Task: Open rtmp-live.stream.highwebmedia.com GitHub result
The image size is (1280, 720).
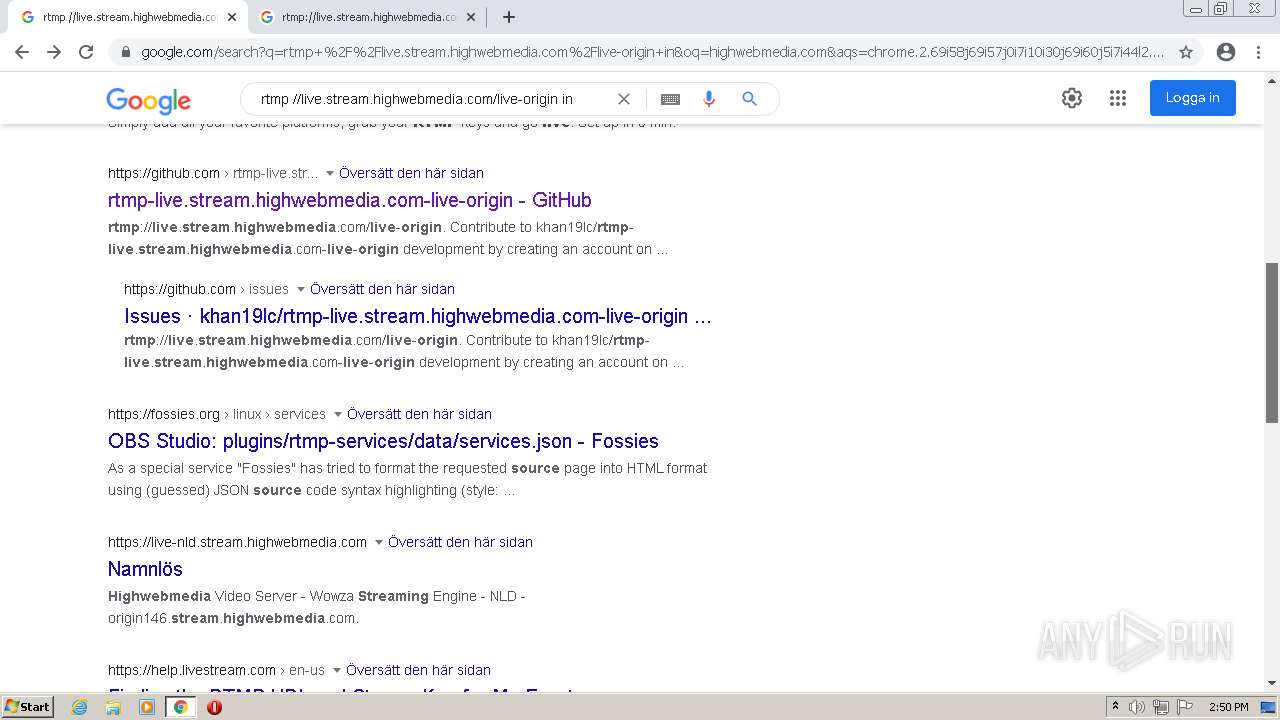Action: tap(350, 200)
